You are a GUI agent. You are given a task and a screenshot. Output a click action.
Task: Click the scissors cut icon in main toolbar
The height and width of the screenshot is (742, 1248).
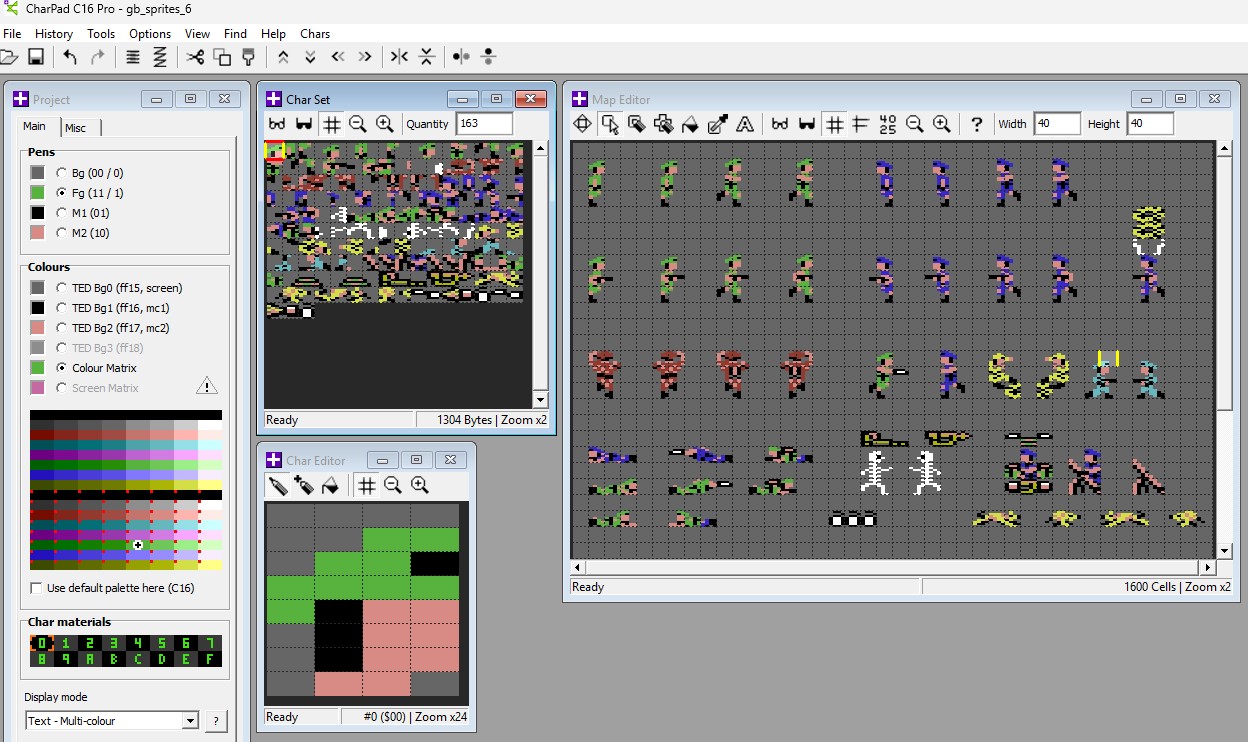pos(195,57)
